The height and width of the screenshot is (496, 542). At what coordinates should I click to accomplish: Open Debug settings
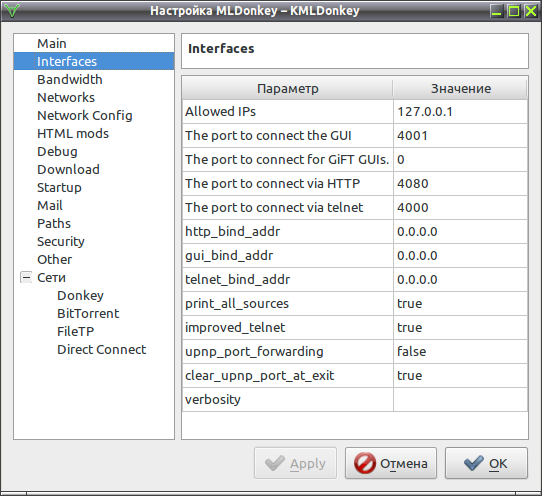pyautogui.click(x=57, y=151)
